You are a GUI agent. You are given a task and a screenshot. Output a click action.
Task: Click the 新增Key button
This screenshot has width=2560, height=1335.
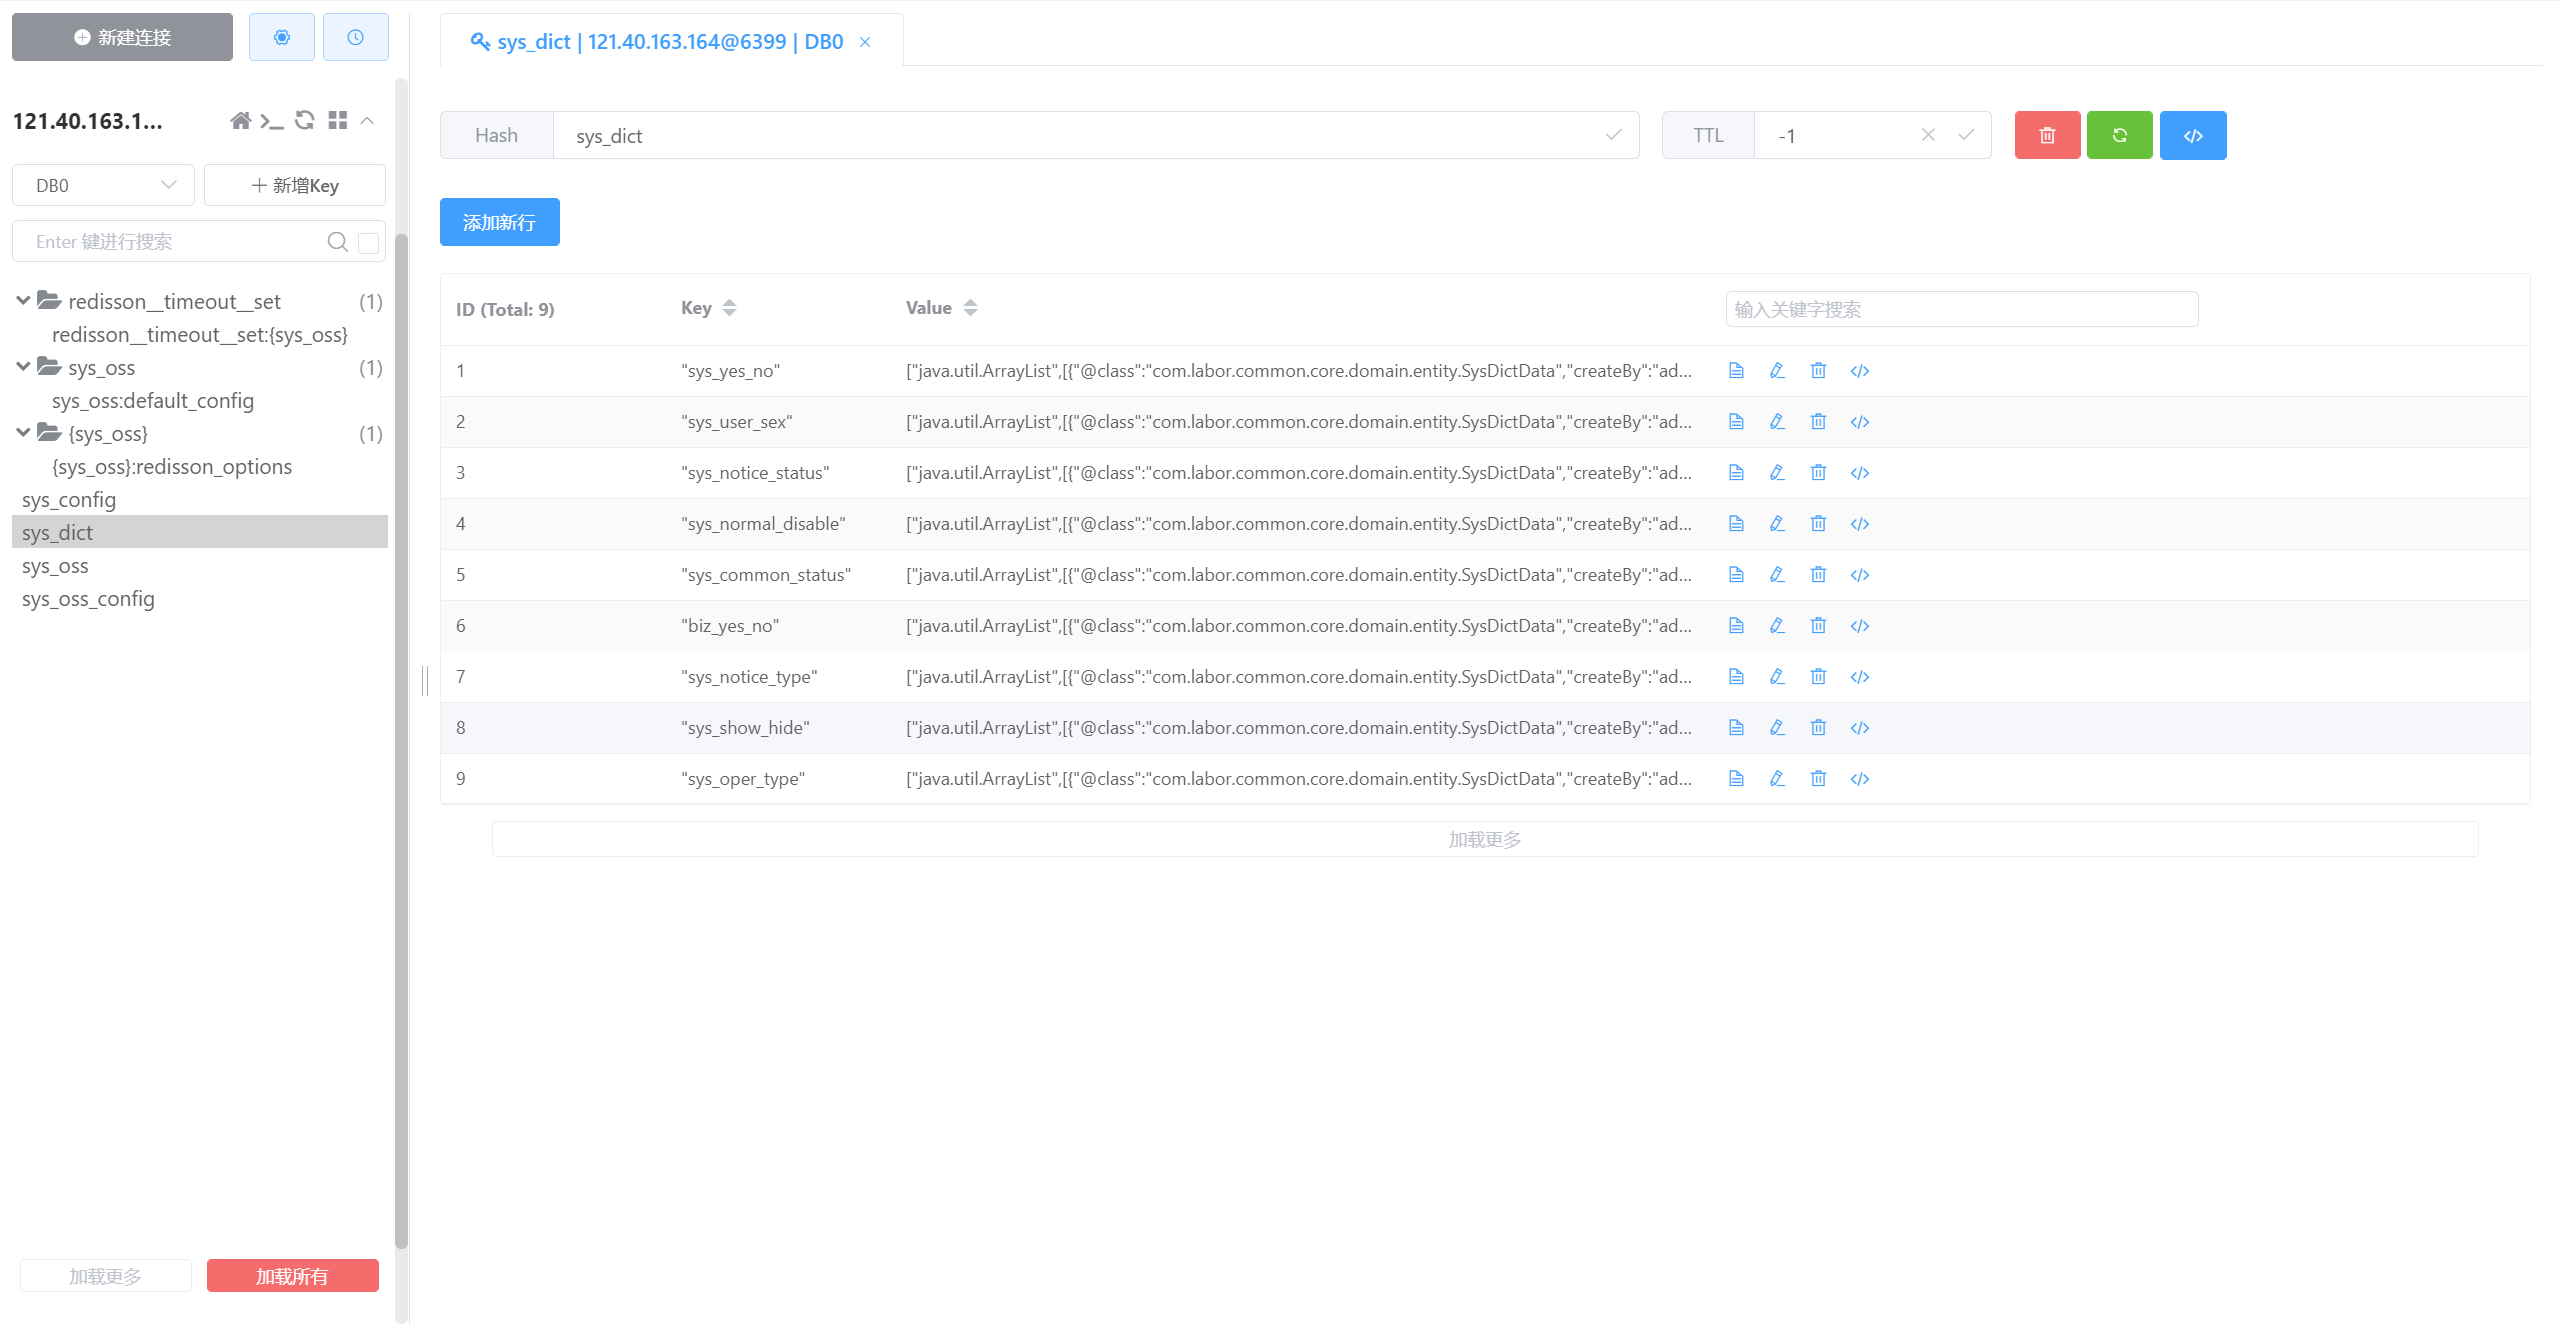[x=295, y=185]
